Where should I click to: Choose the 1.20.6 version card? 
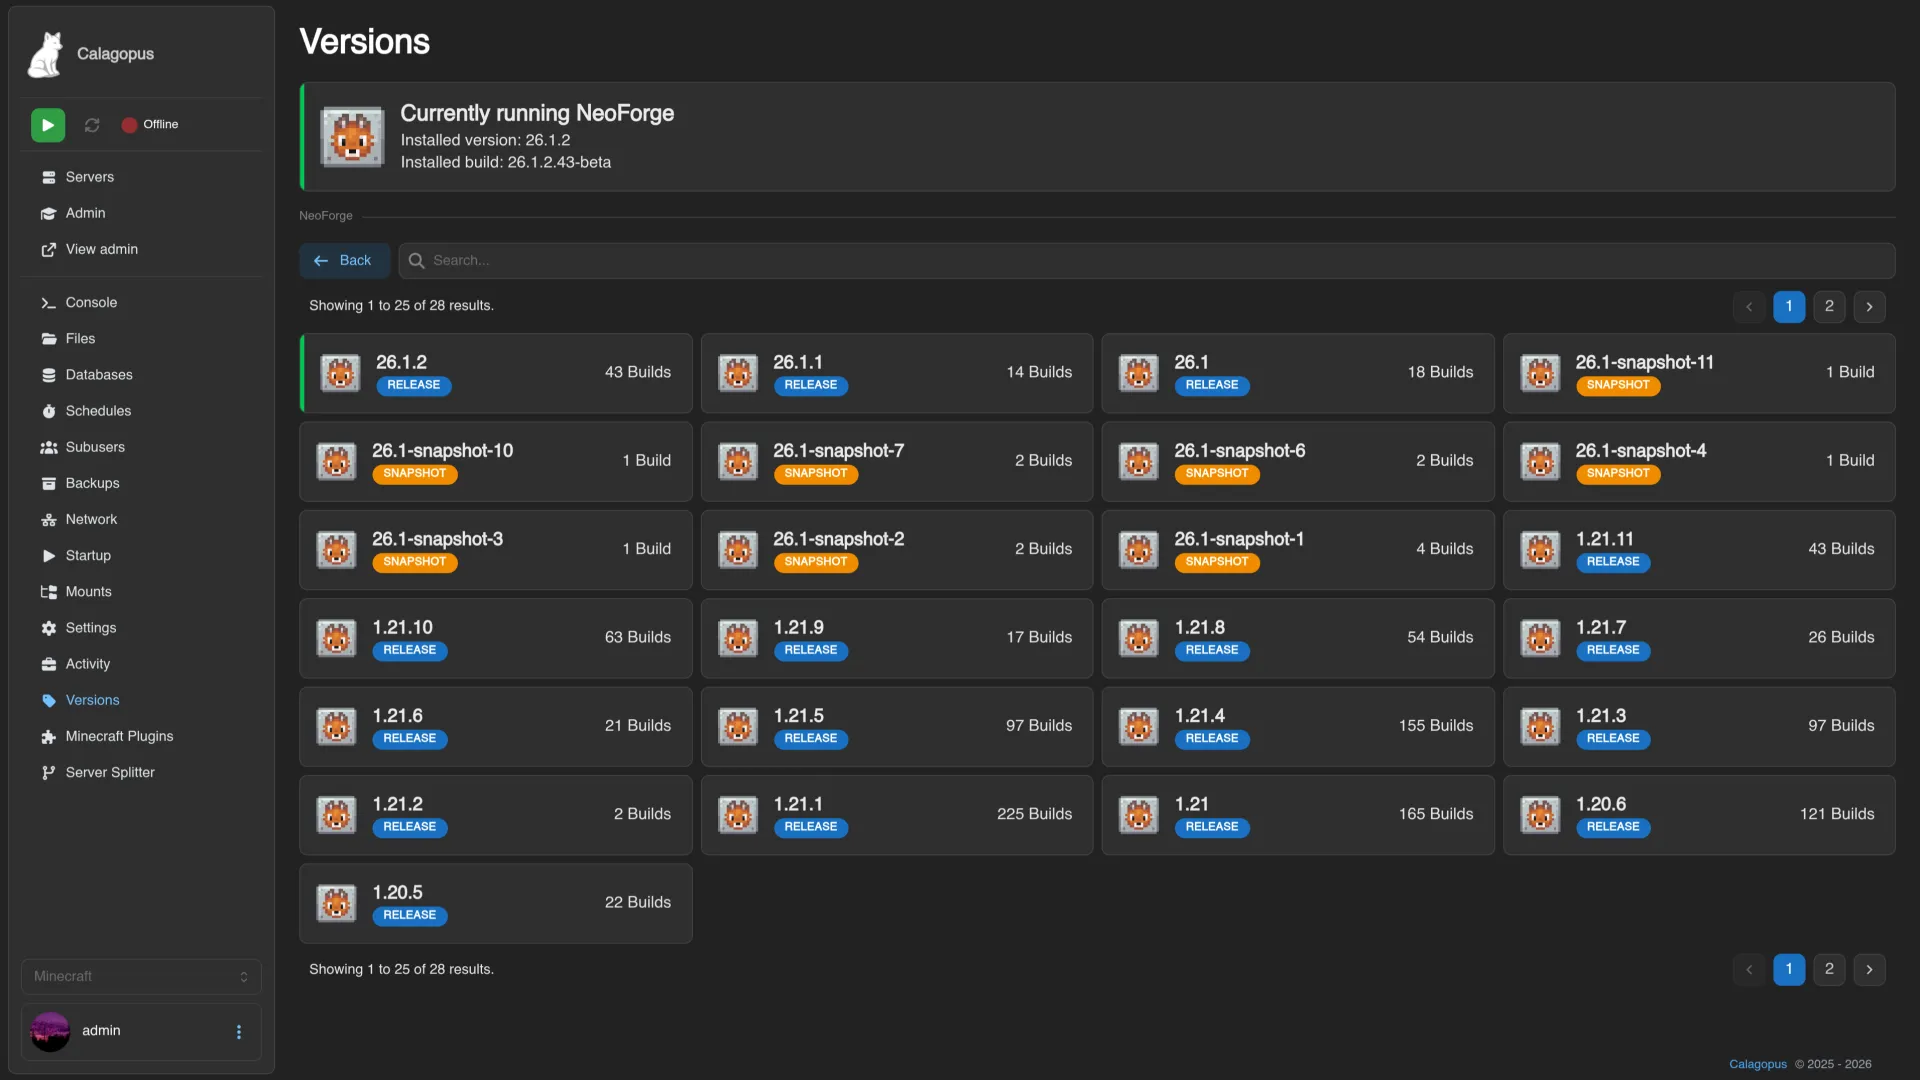1699,815
